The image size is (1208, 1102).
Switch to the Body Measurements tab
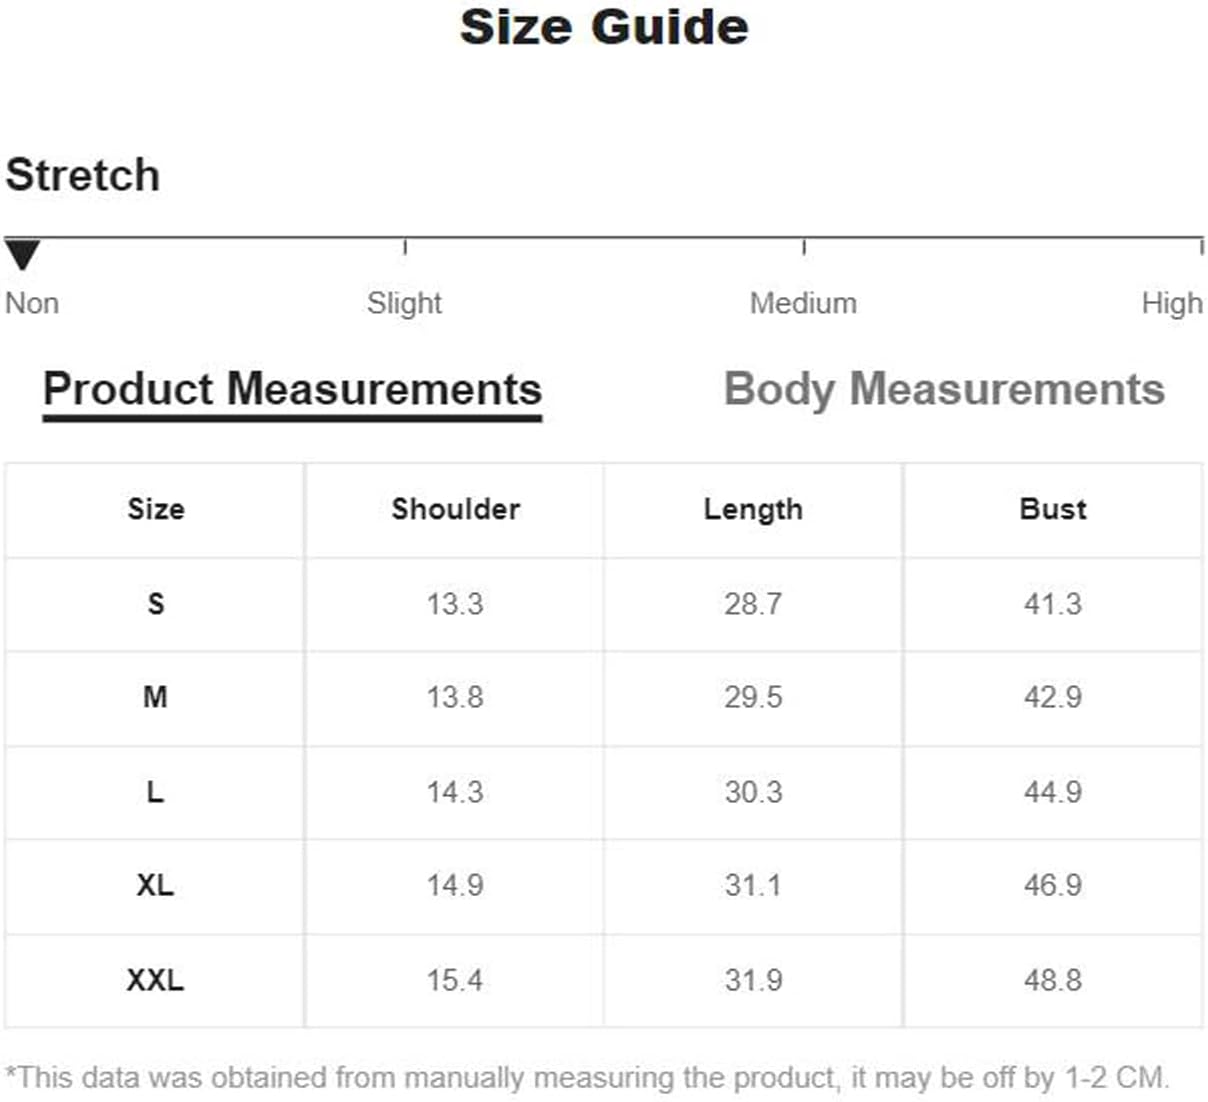coord(944,390)
